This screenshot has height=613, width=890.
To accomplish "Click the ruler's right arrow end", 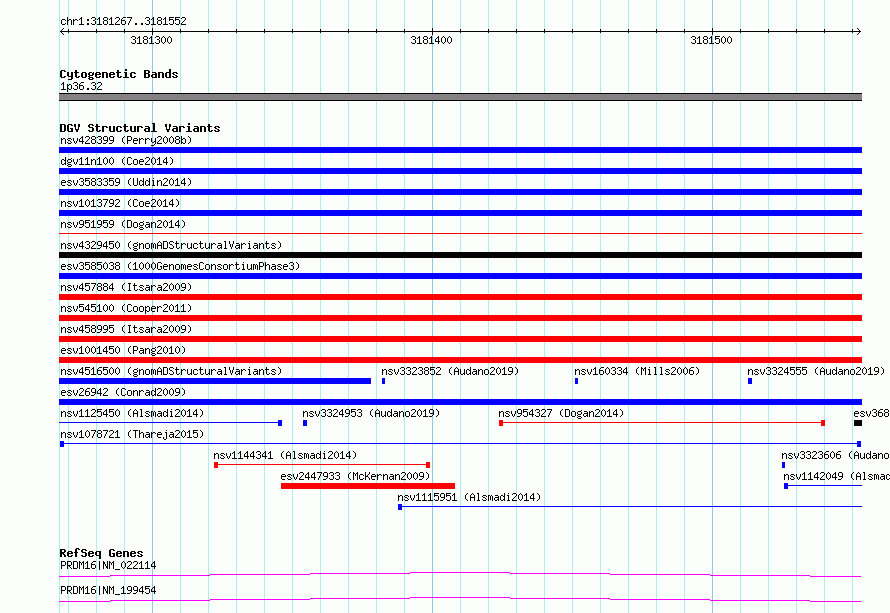I will click(x=858, y=31).
